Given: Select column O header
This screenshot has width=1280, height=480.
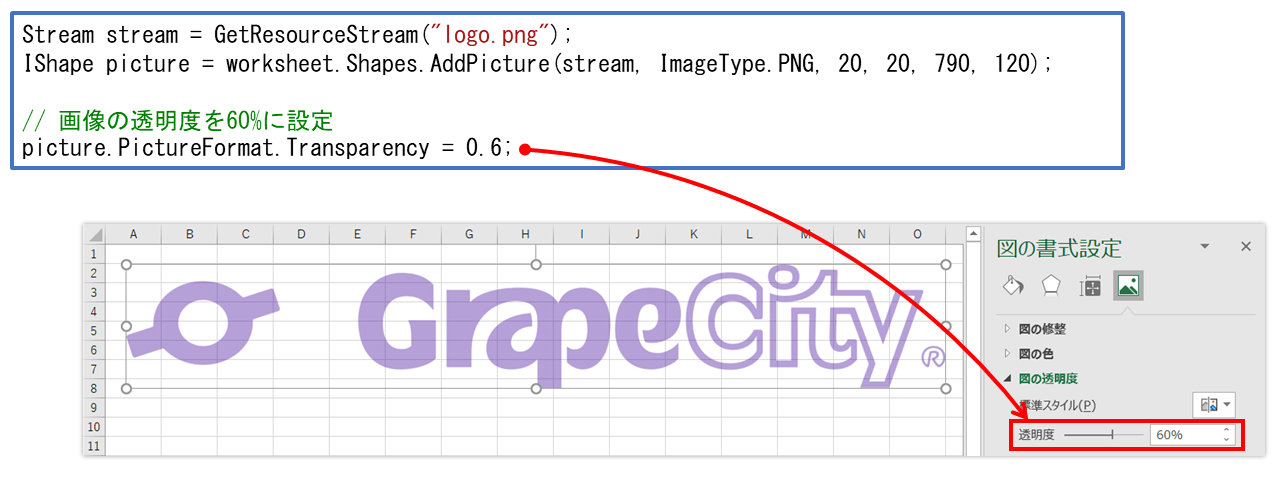Looking at the screenshot, I should (x=917, y=235).
